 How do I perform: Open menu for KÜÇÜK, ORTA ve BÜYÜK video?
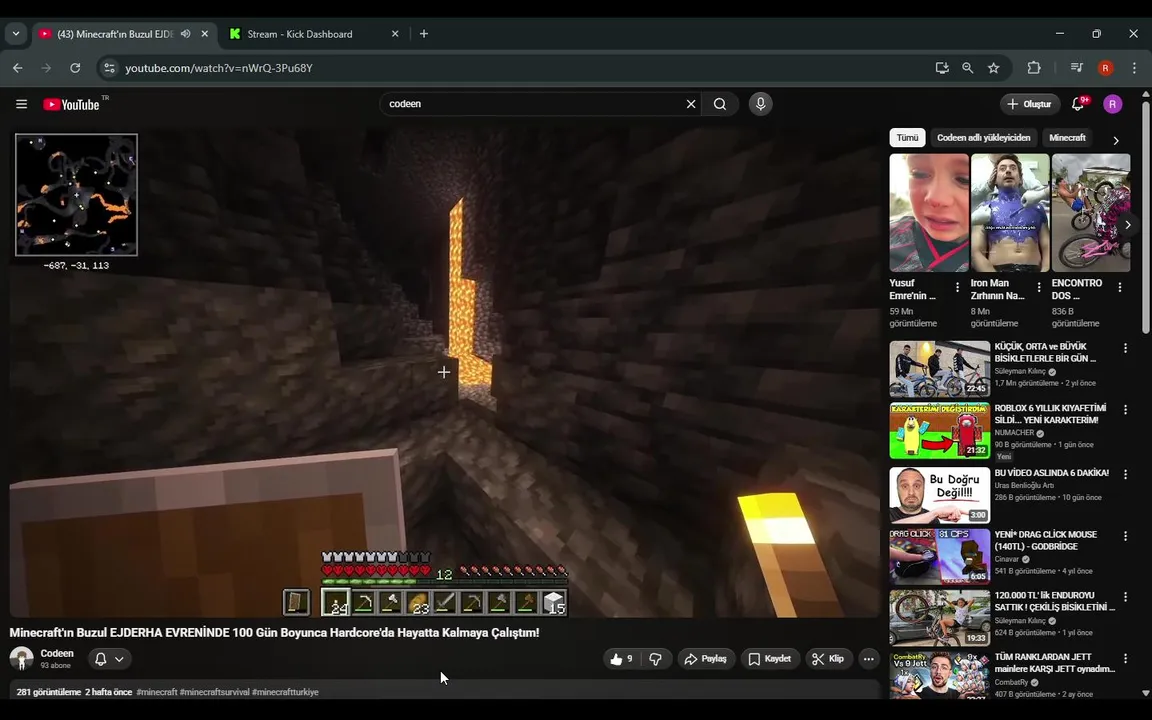[x=1125, y=348]
